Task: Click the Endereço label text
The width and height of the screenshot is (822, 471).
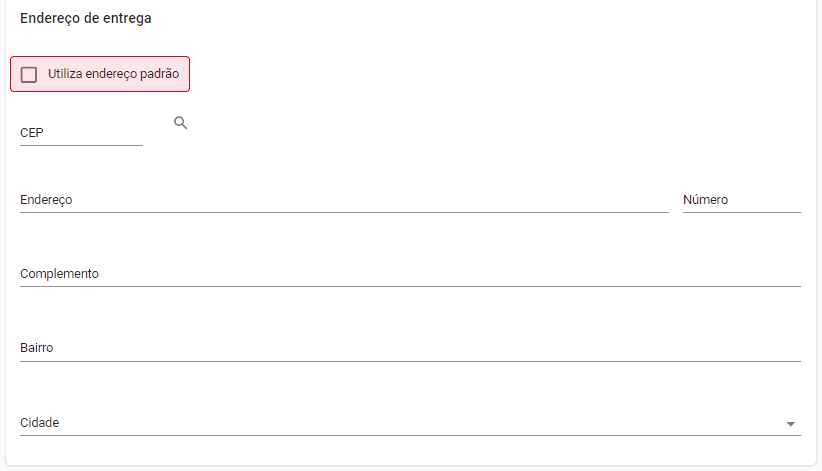Action: point(46,200)
